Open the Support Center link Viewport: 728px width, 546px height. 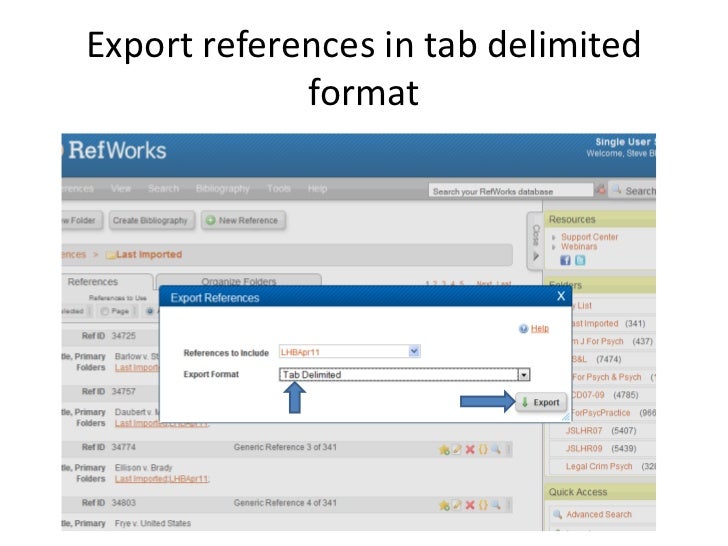pyautogui.click(x=590, y=237)
